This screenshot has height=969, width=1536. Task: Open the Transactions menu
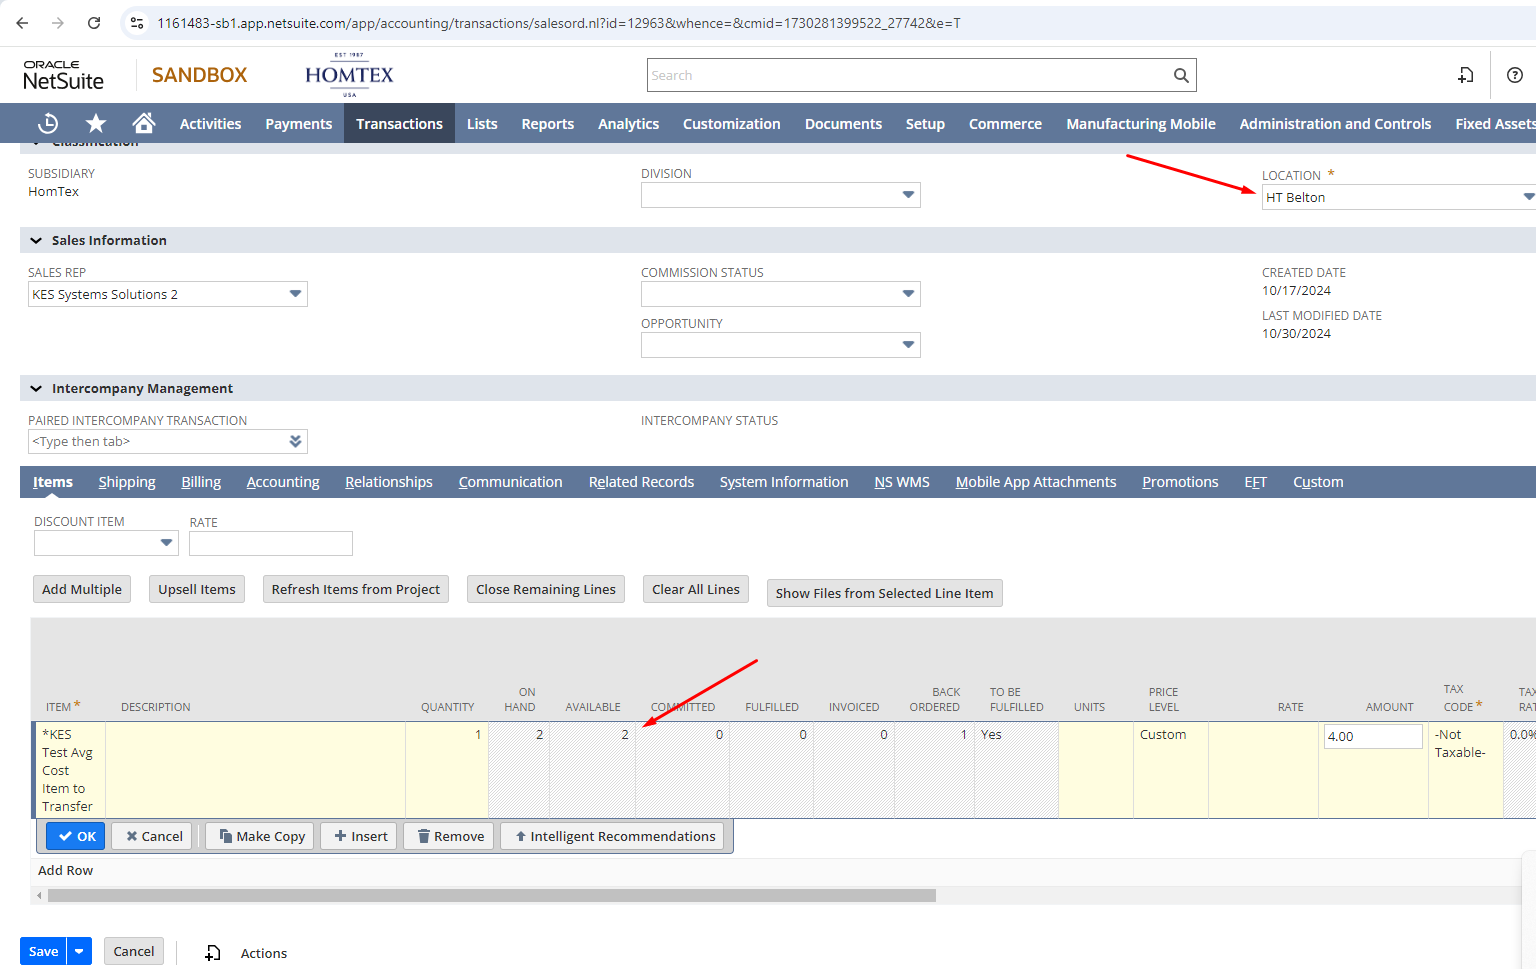pos(399,123)
